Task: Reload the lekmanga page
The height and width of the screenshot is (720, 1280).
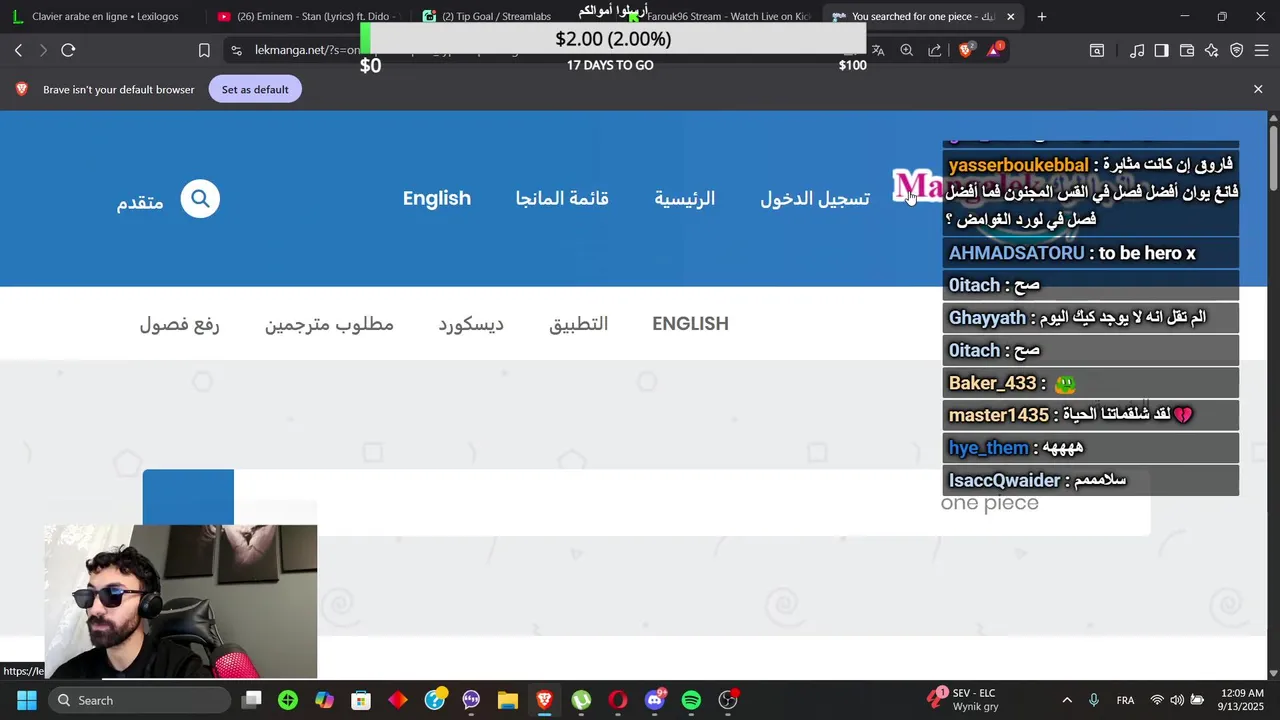Action: (x=68, y=50)
